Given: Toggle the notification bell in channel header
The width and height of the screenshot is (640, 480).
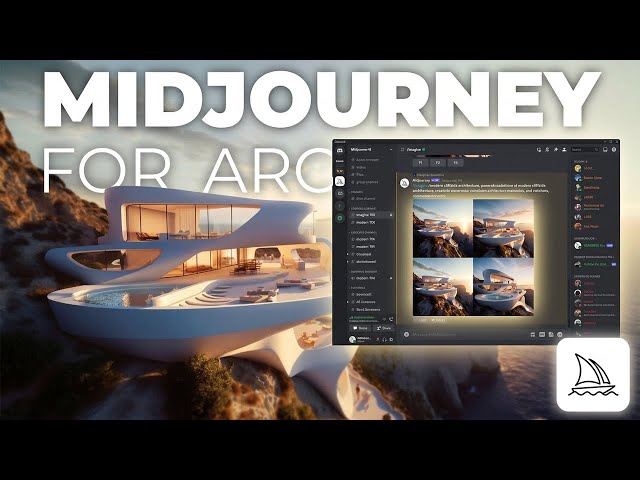Looking at the screenshot, I should click(547, 150).
